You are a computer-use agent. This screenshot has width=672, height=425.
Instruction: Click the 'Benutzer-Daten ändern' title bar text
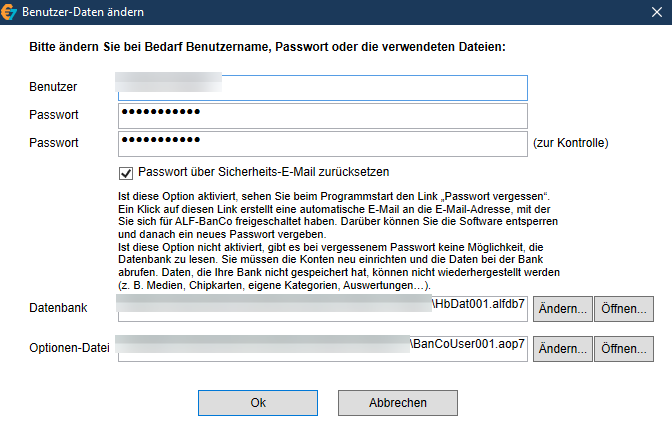(x=83, y=12)
